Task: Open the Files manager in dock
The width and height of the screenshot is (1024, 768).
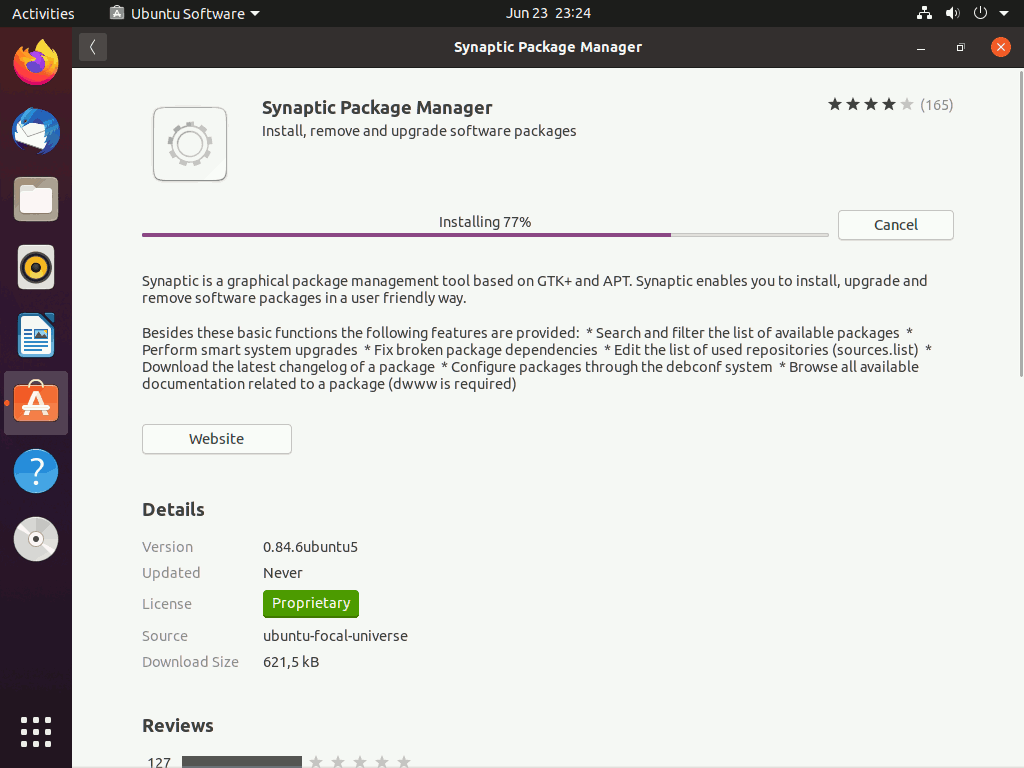Action: (36, 199)
